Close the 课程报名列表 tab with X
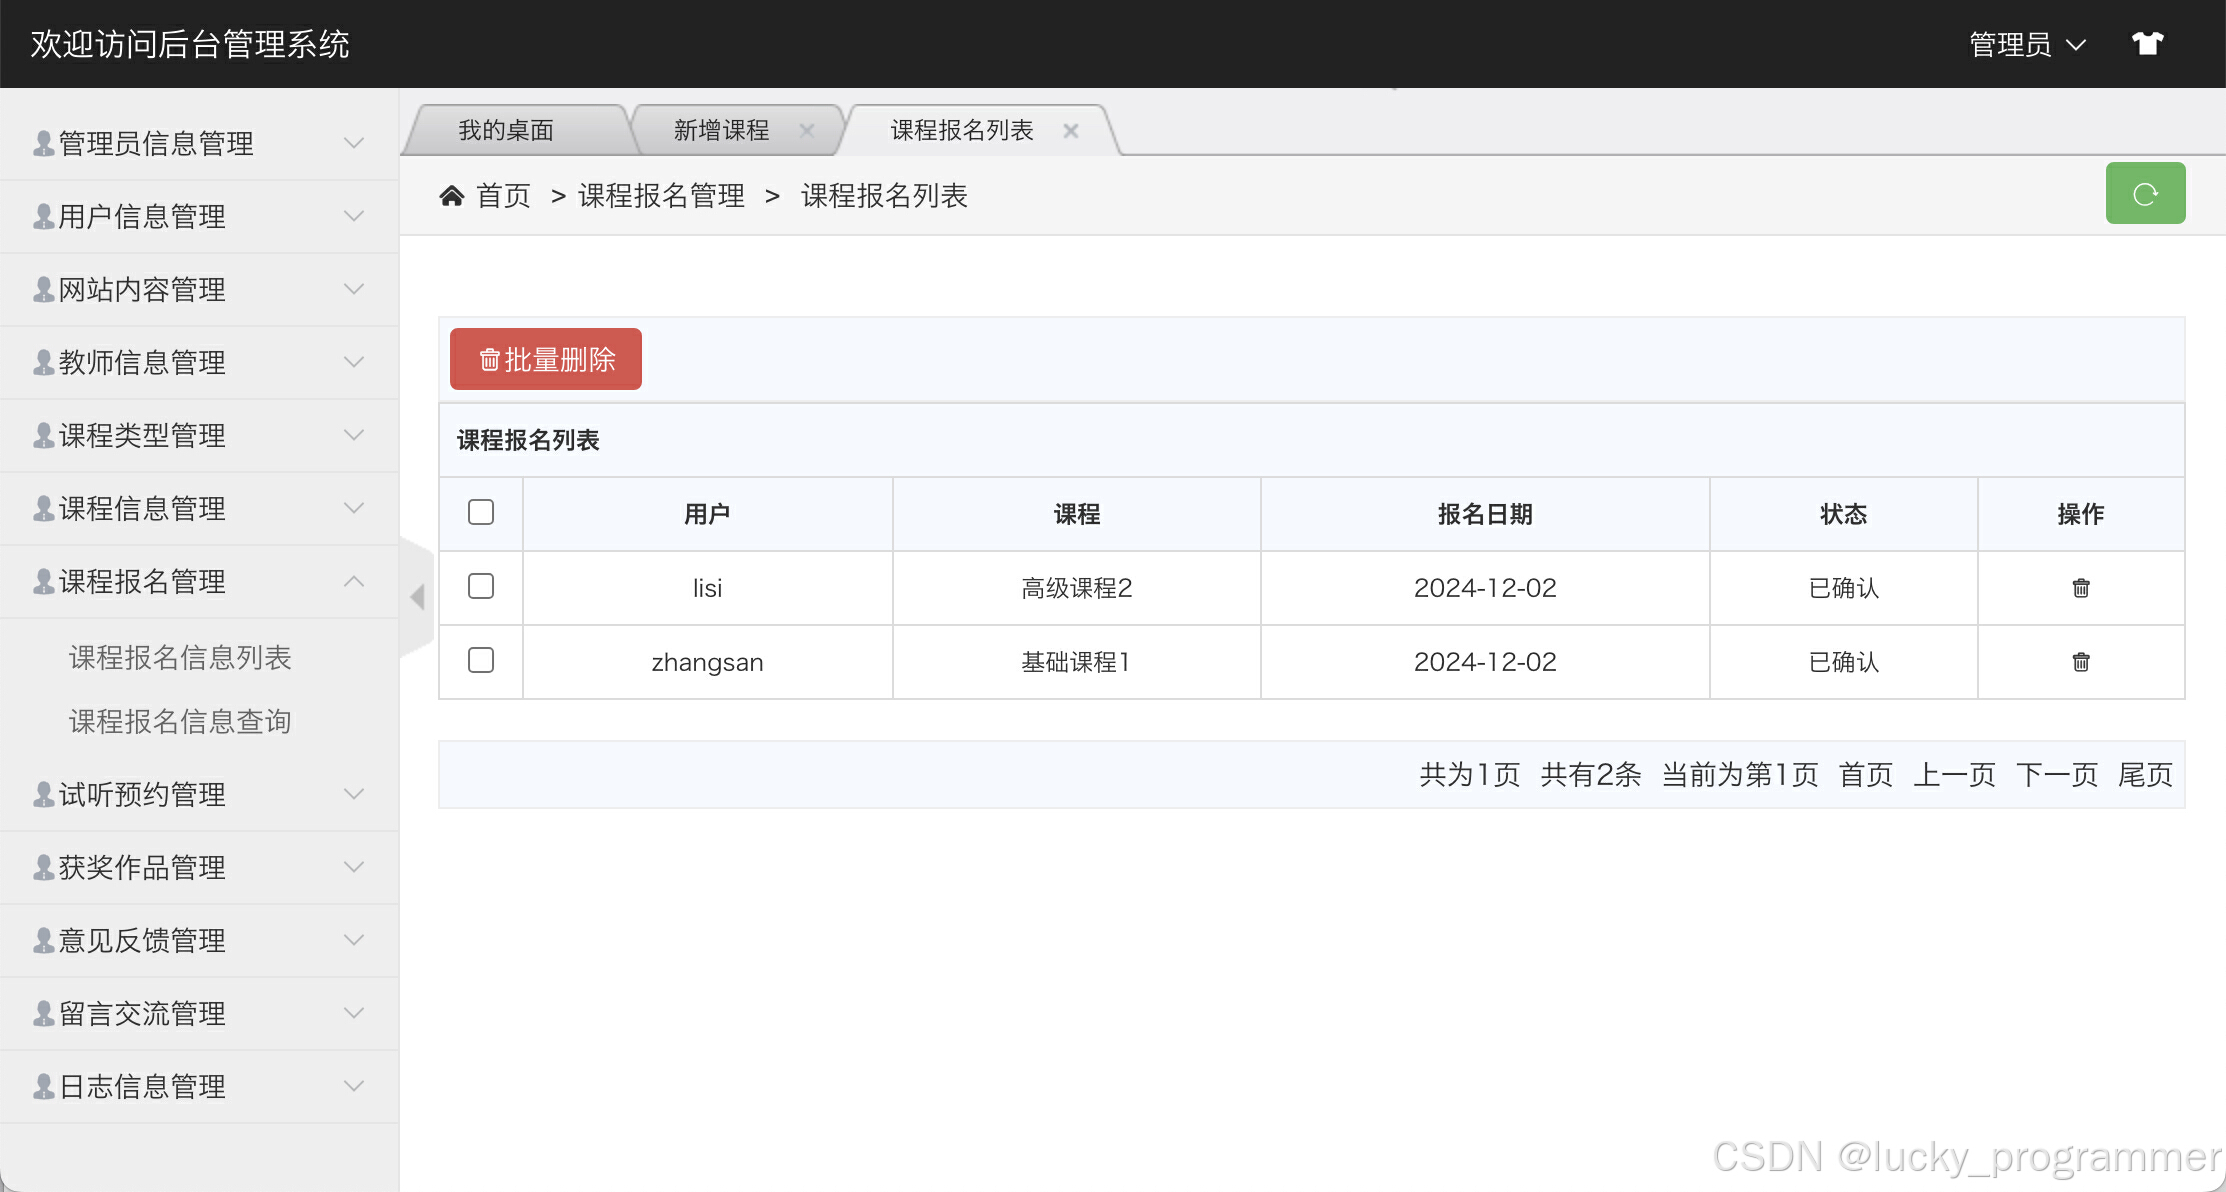Image resolution: width=2226 pixels, height=1192 pixels. (1070, 131)
